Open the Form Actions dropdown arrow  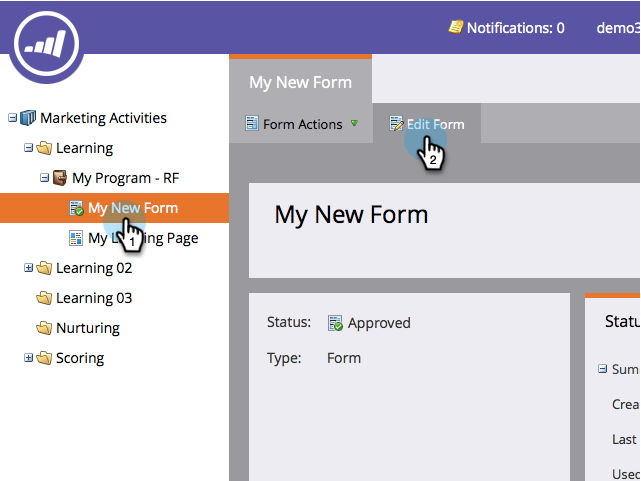(354, 123)
